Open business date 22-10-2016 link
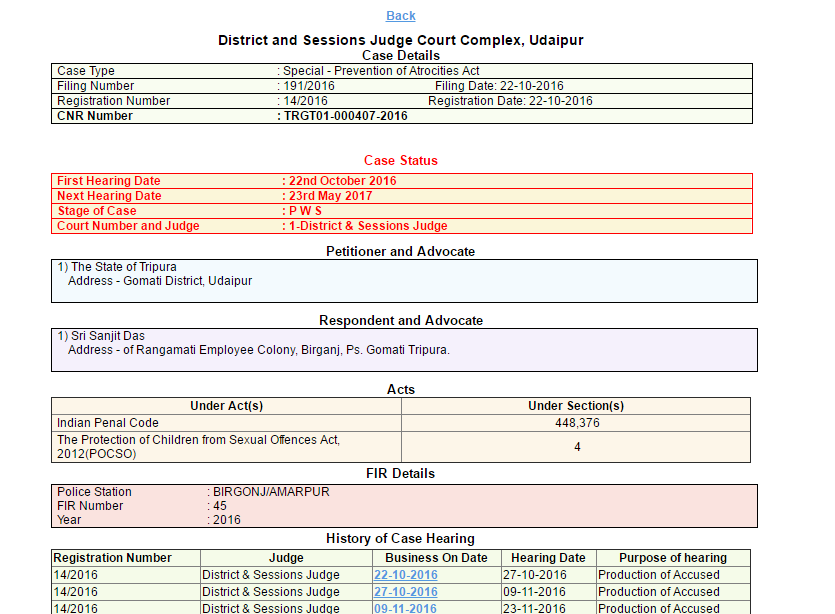 pos(406,575)
